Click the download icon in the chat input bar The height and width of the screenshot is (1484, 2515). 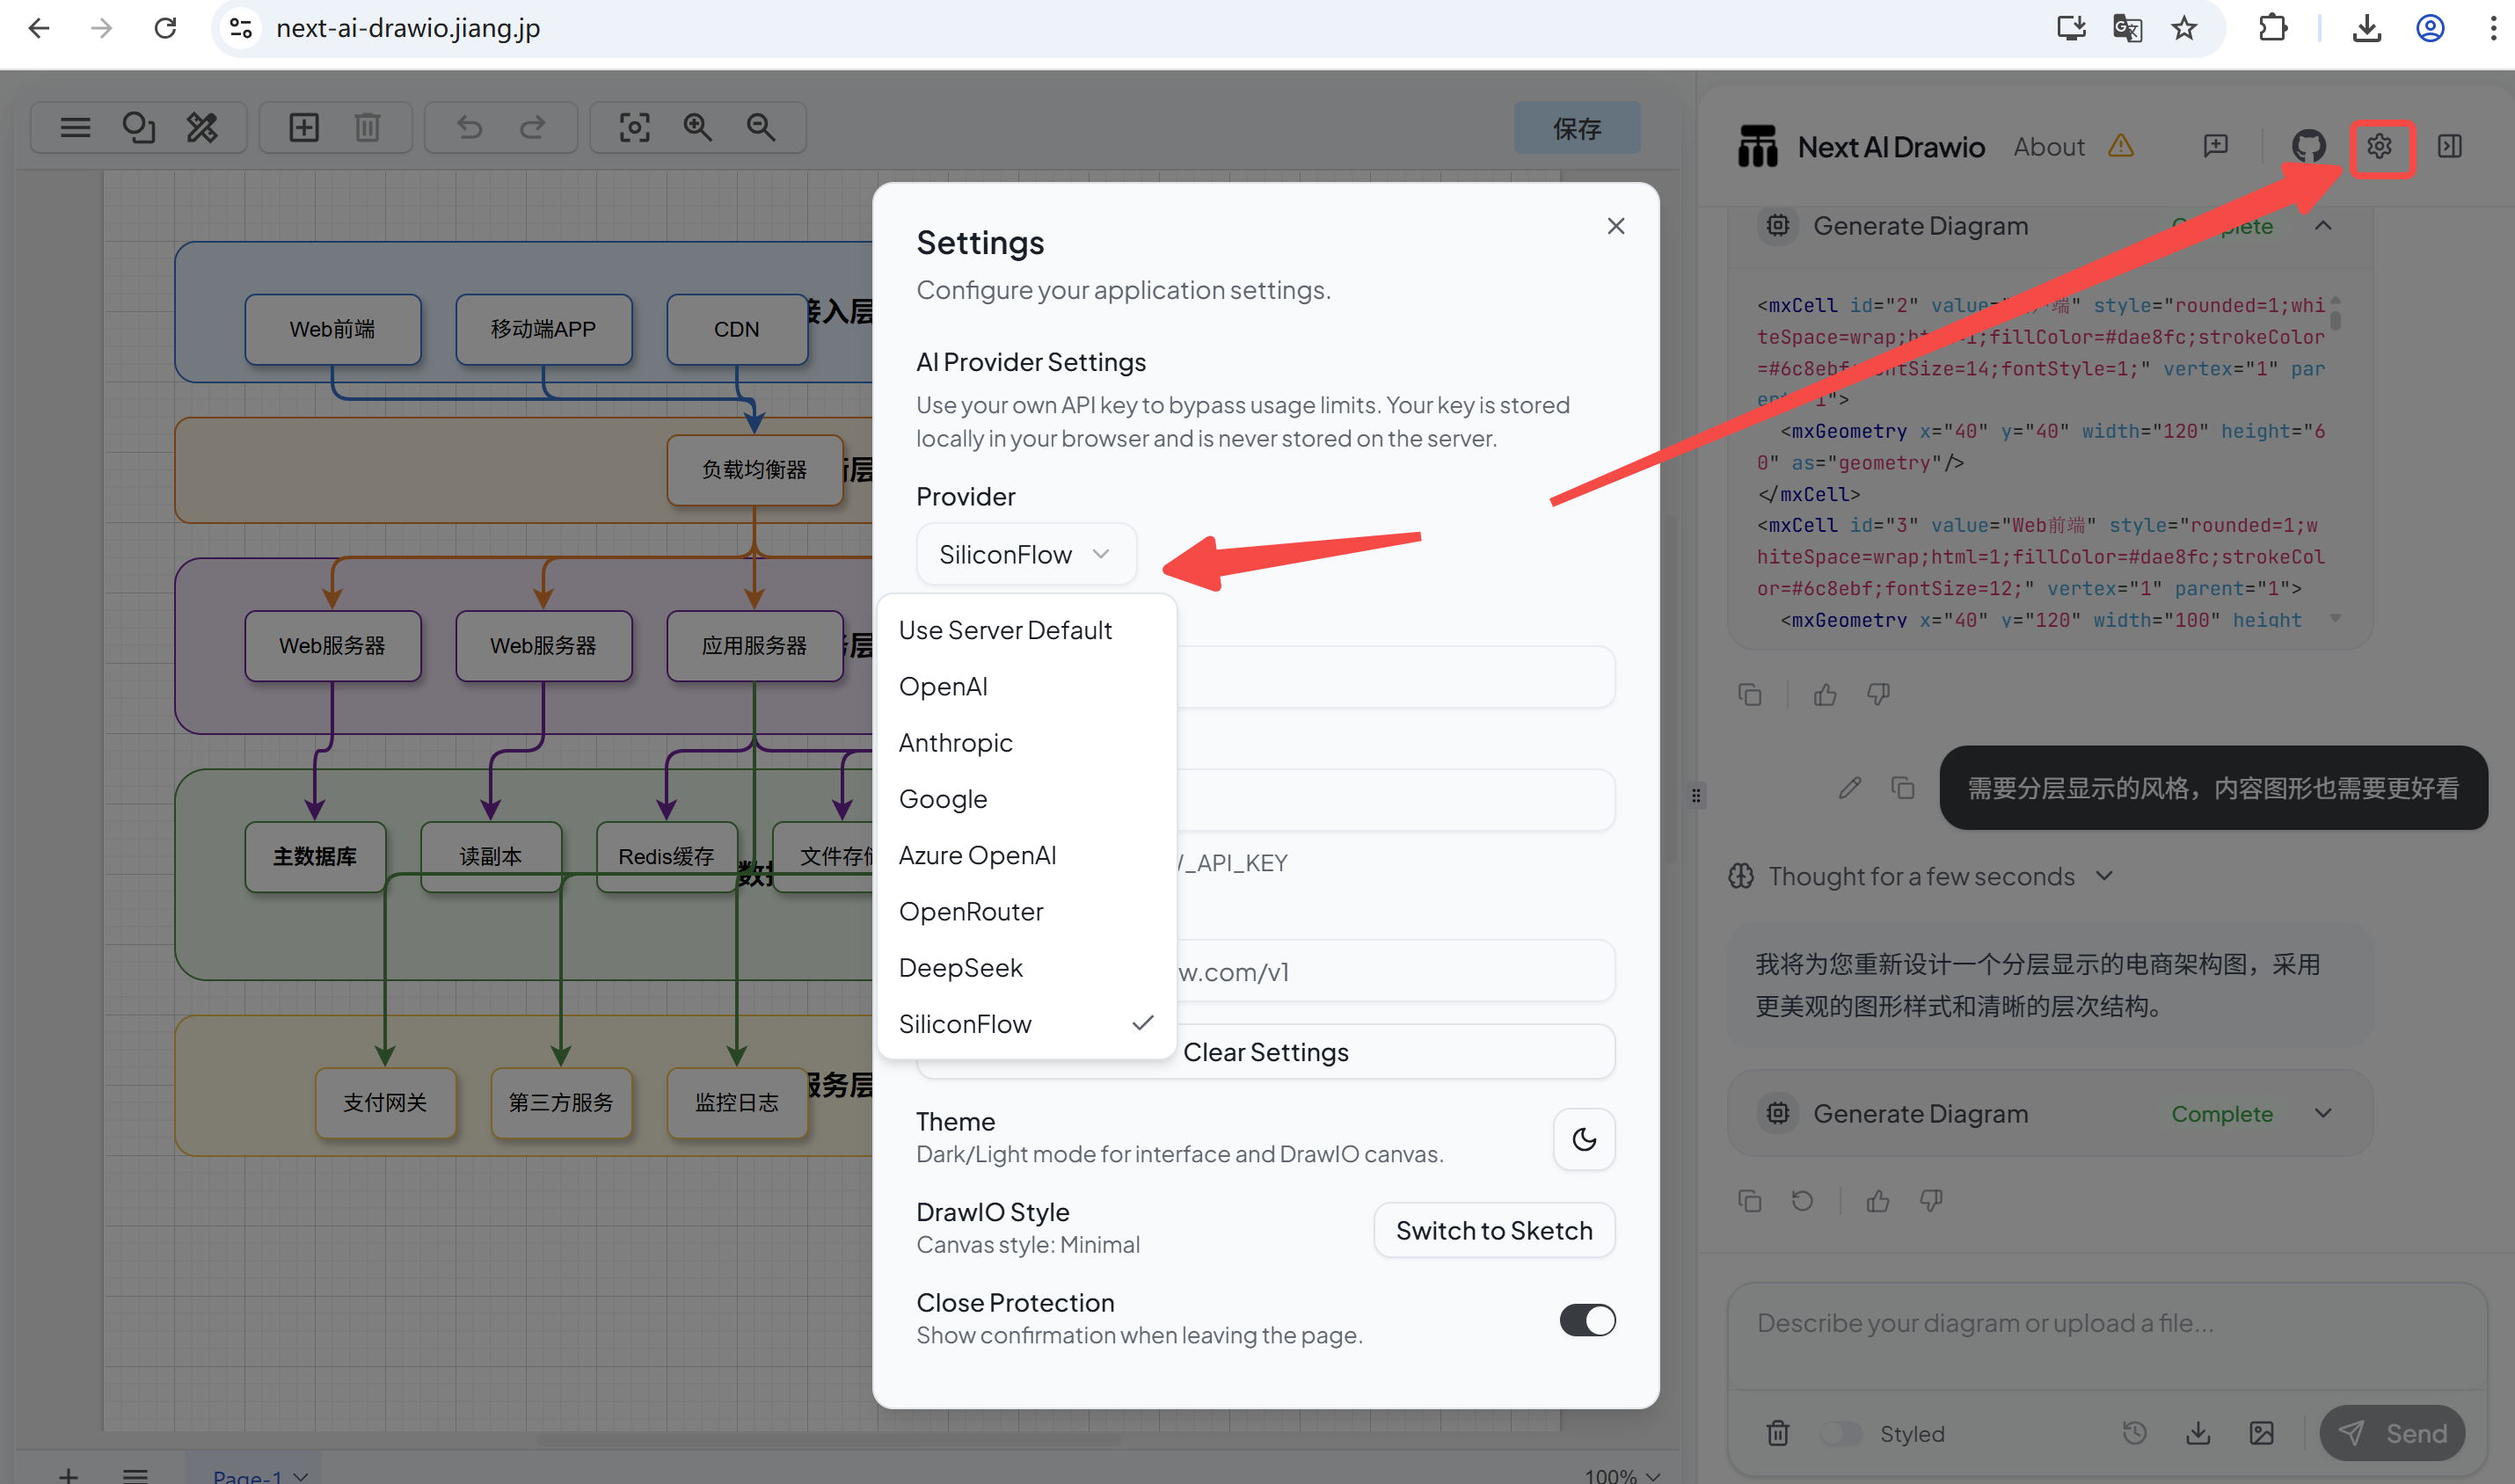coord(2198,1433)
